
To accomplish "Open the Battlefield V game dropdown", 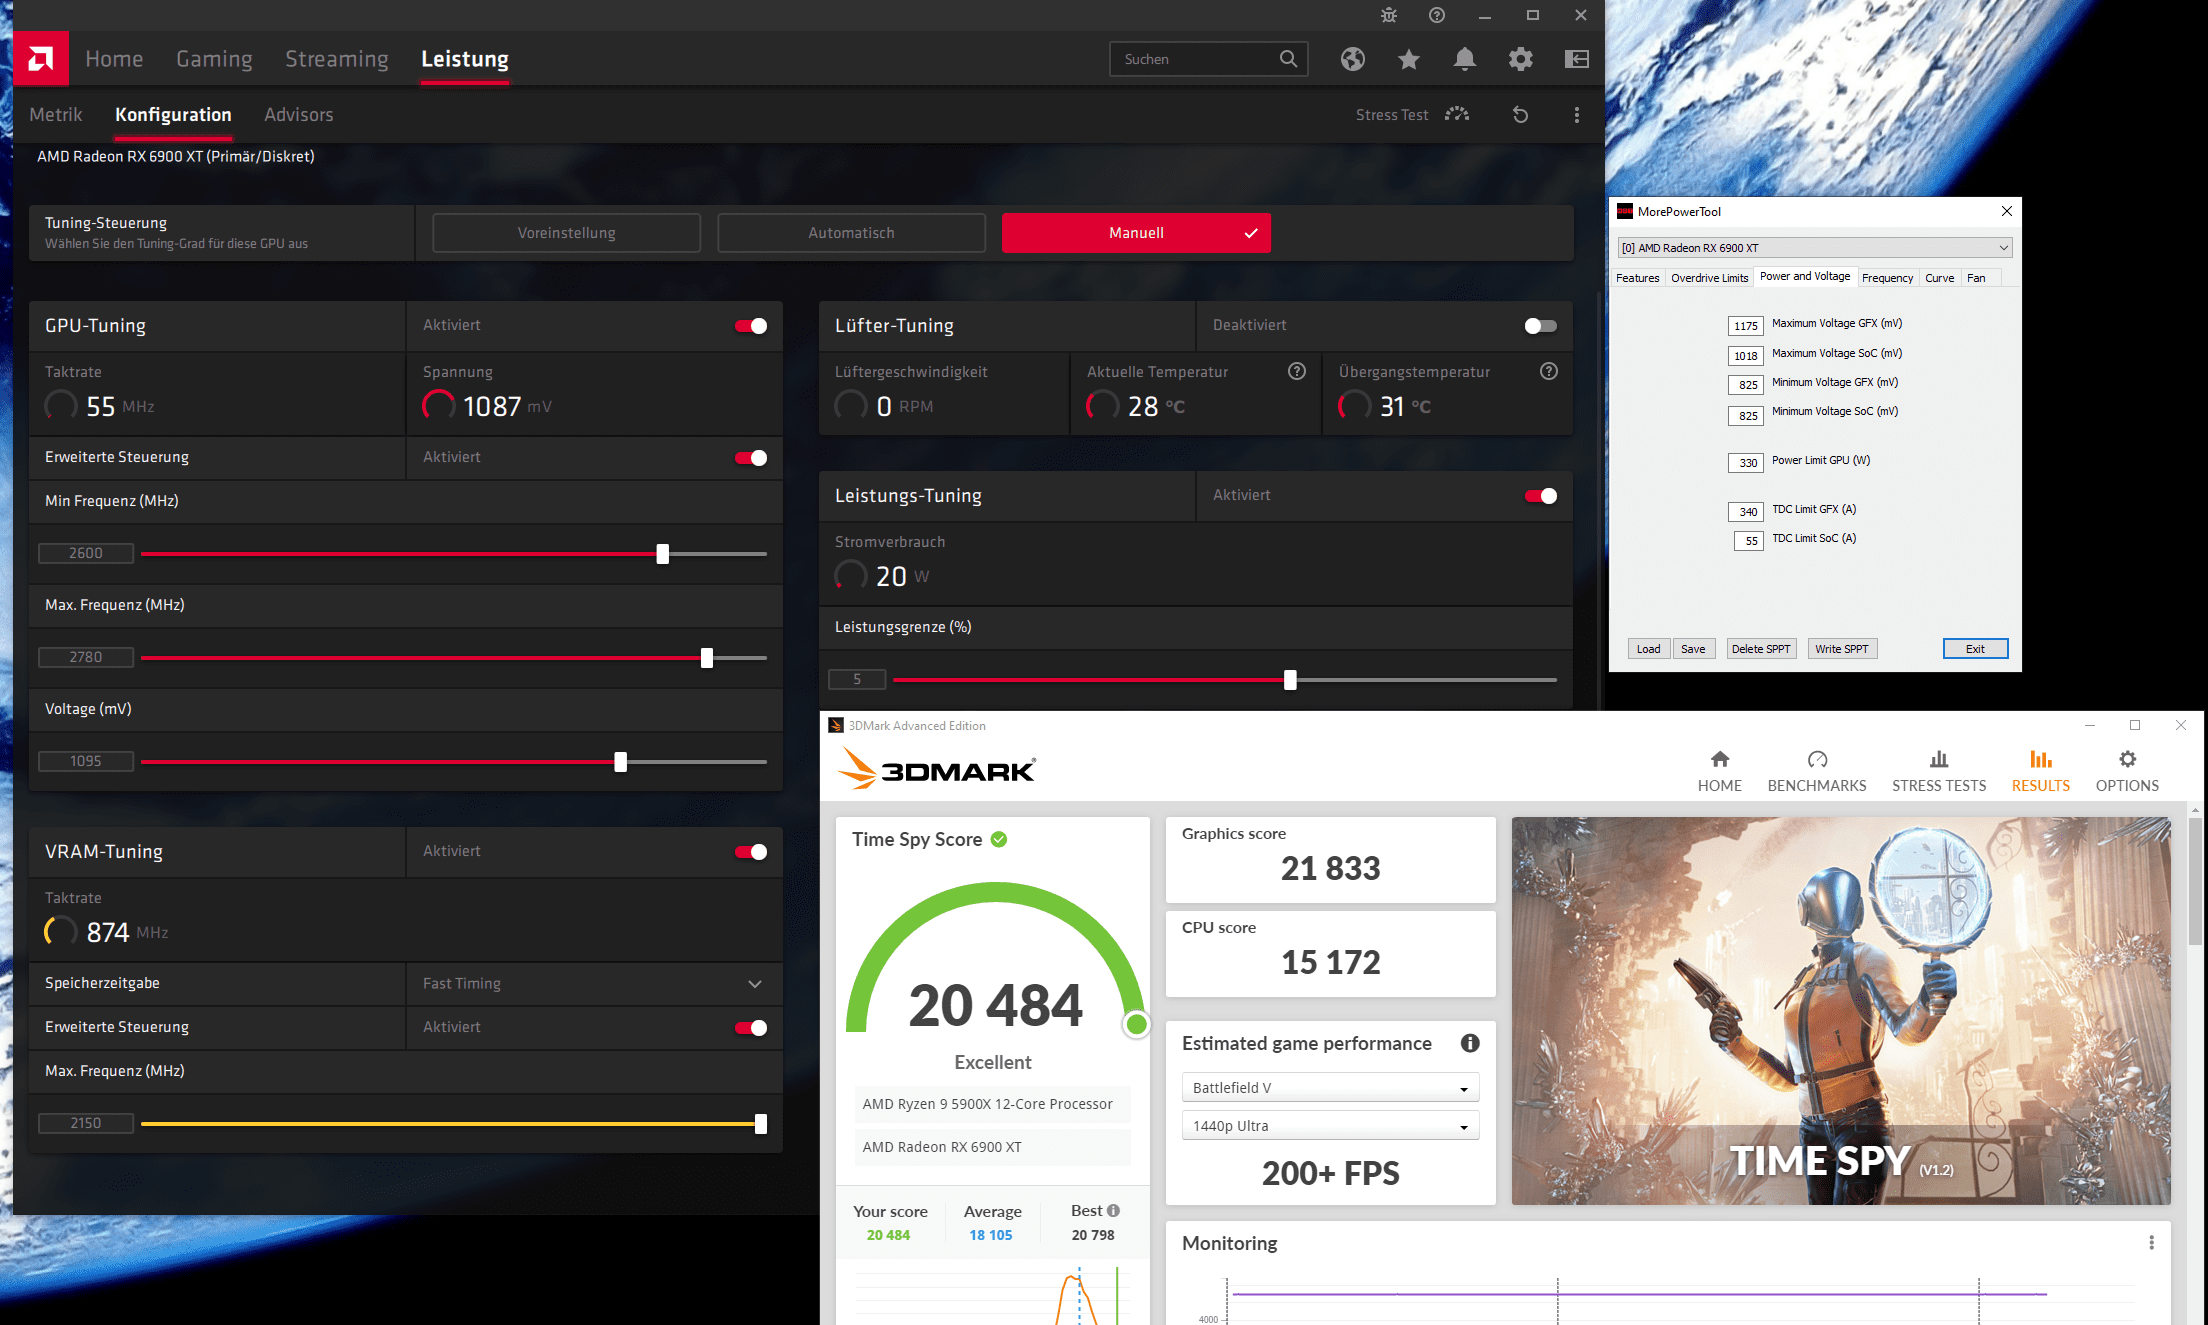I will coord(1330,1088).
